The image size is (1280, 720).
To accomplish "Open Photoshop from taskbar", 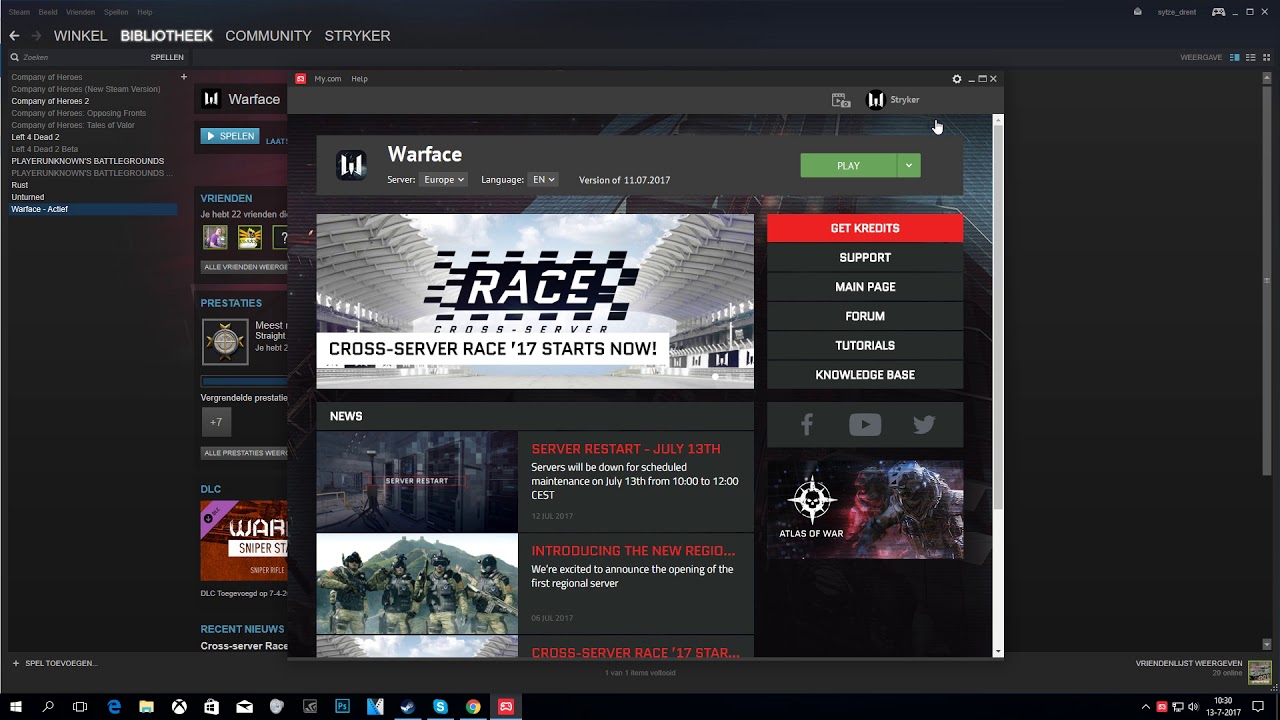I will click(342, 707).
